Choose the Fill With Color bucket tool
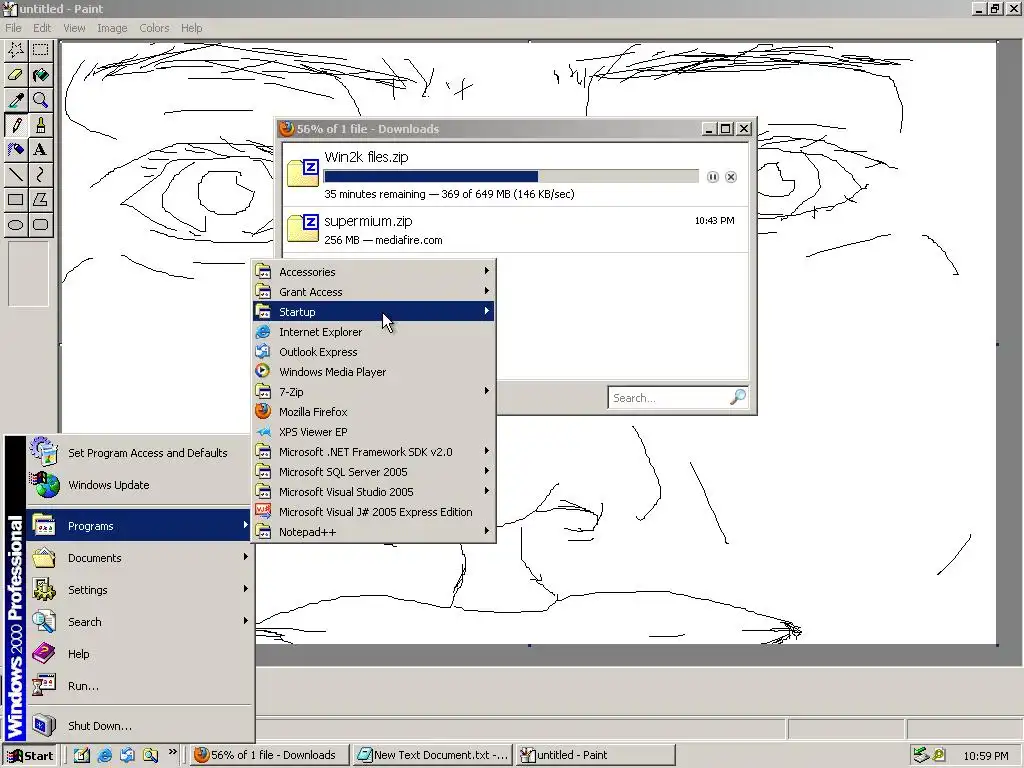 (x=40, y=75)
